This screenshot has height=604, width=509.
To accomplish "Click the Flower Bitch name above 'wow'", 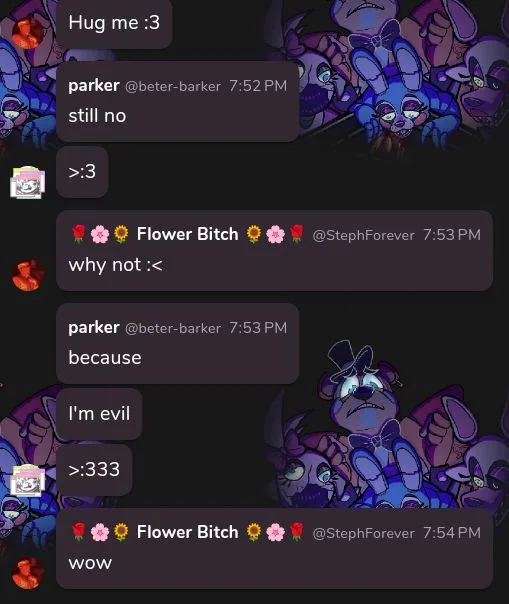I will [x=188, y=532].
